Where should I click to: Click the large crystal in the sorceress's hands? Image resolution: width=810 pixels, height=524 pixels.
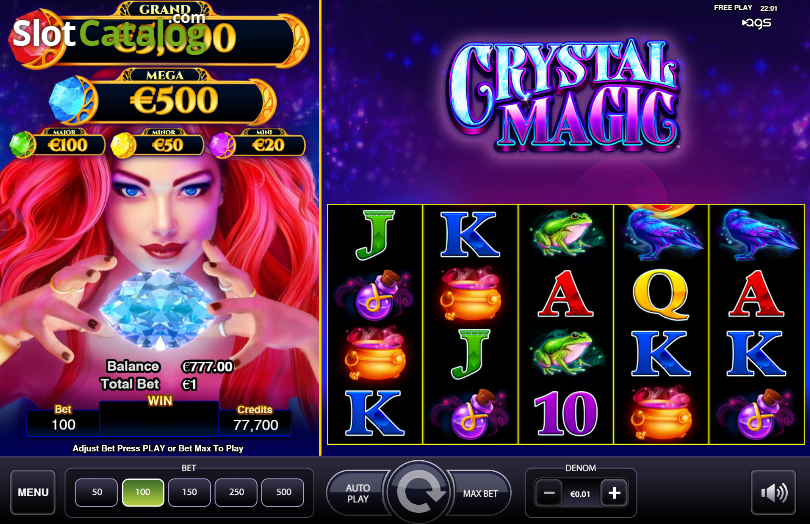pos(158,309)
